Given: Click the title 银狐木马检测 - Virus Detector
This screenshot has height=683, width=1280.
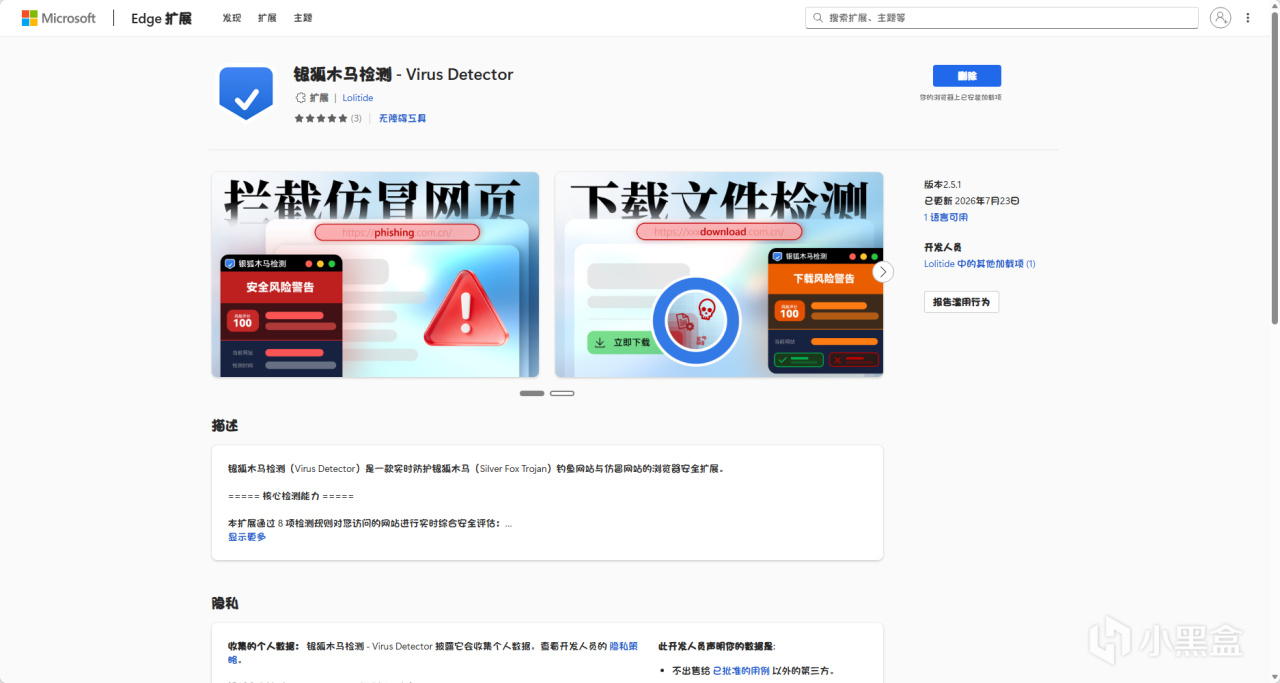Looking at the screenshot, I should tap(403, 75).
